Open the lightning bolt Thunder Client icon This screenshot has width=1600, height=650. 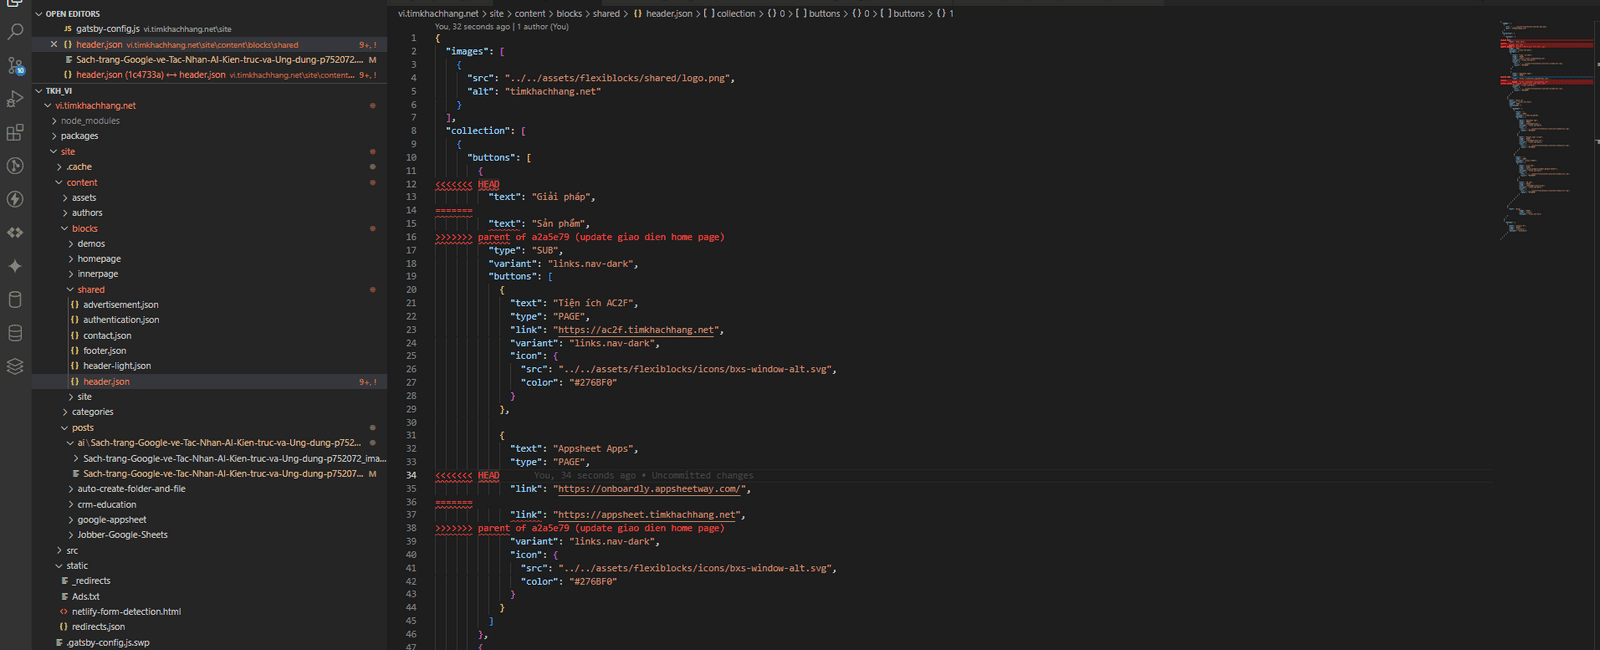[x=15, y=199]
